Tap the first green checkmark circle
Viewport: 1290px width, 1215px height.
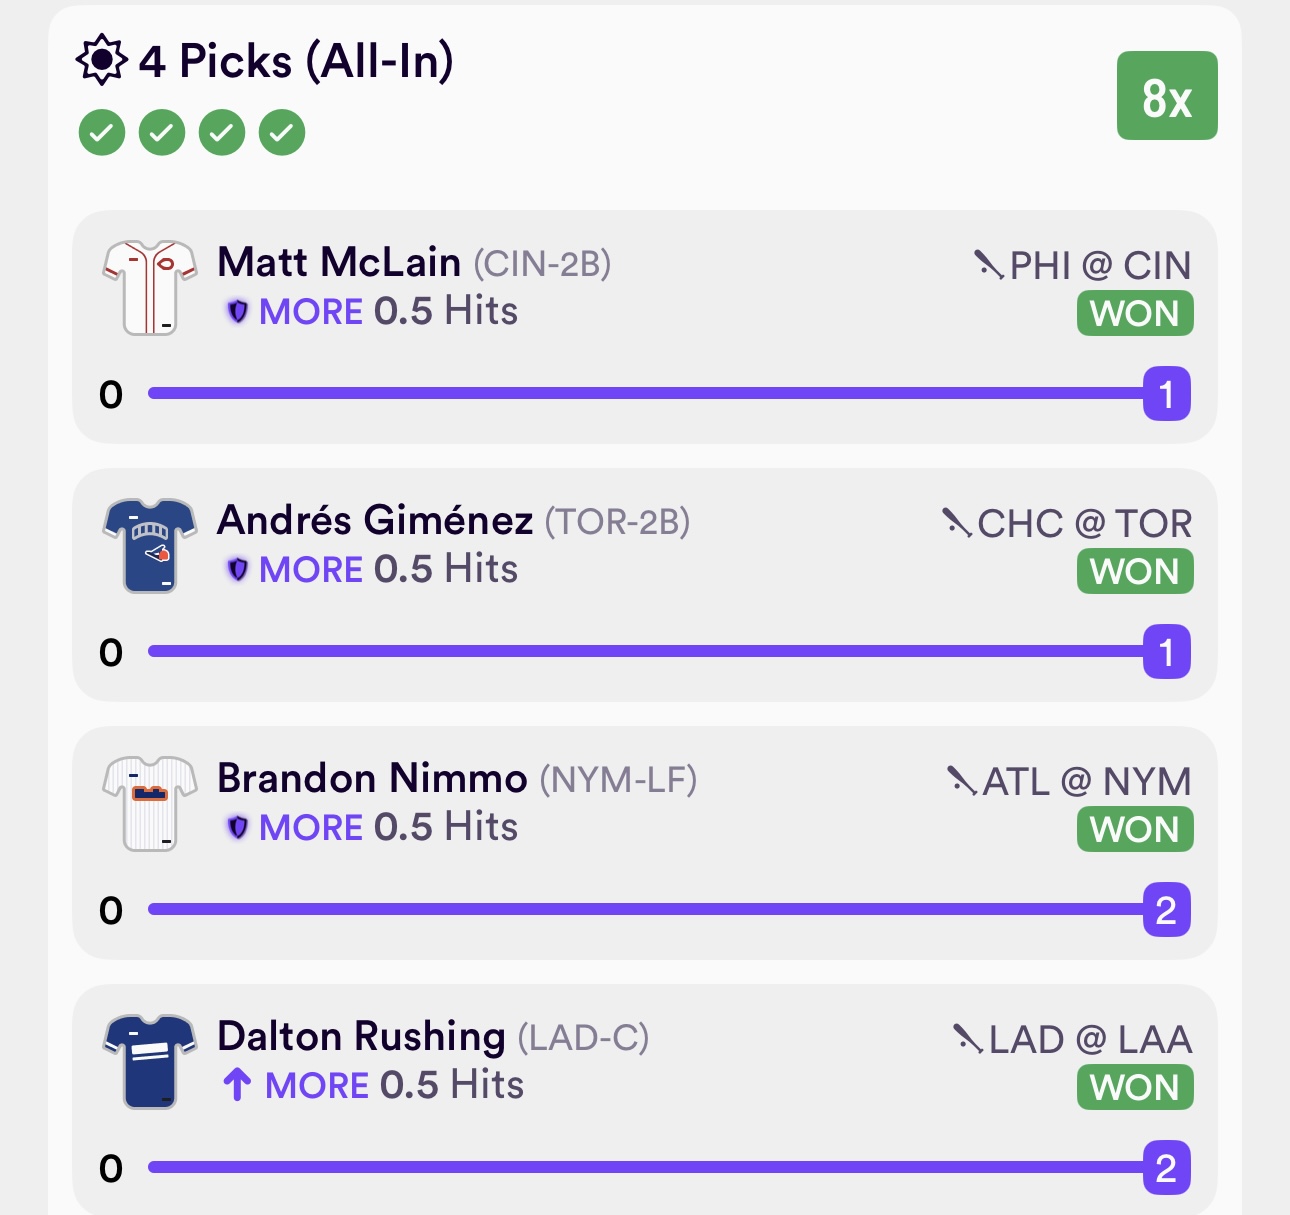click(x=102, y=132)
